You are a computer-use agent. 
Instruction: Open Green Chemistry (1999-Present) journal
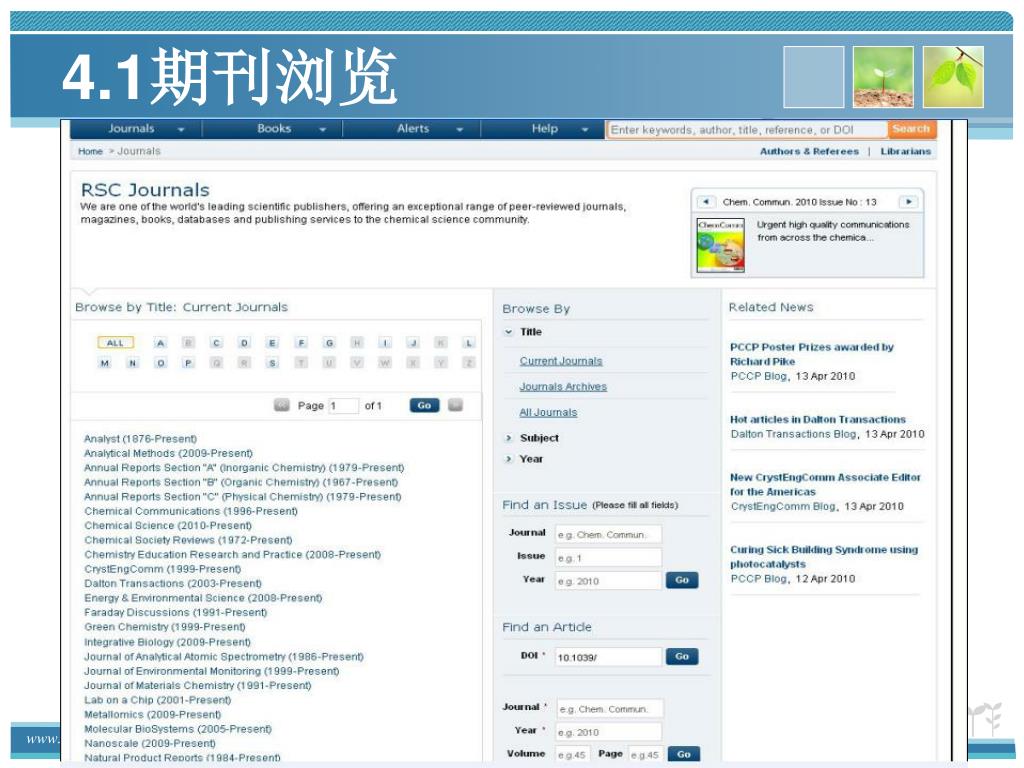(x=165, y=627)
